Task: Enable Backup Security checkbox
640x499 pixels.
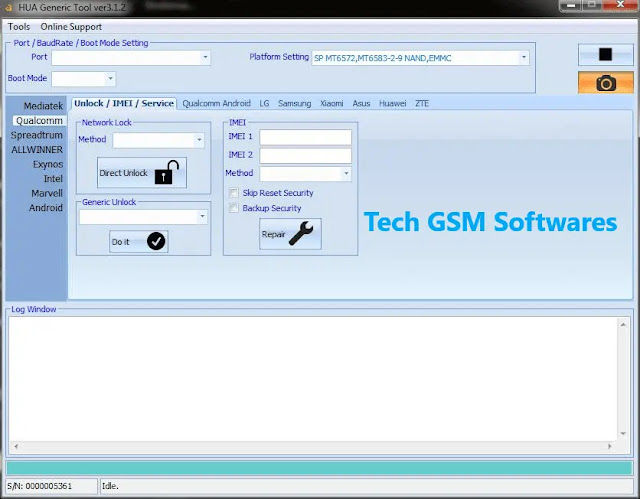Action: tap(234, 208)
